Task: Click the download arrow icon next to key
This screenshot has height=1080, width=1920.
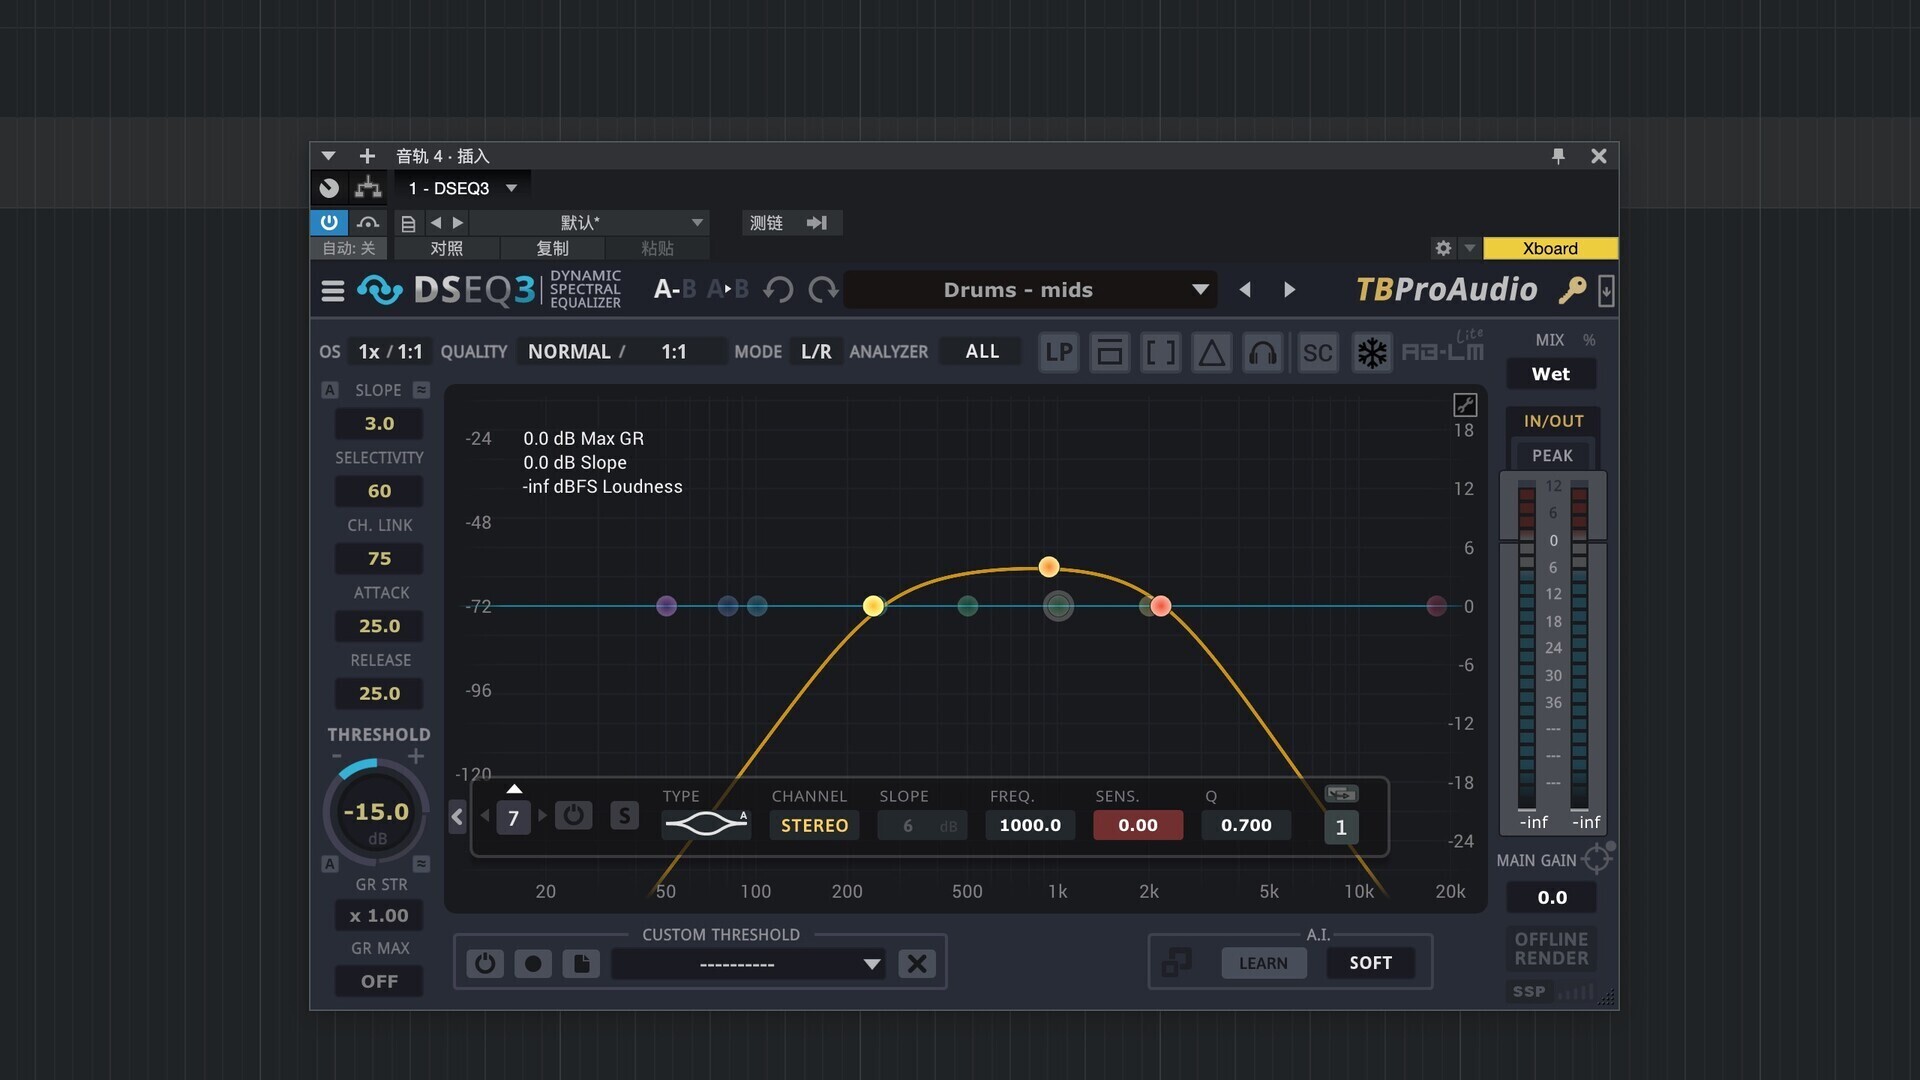Action: point(1606,291)
